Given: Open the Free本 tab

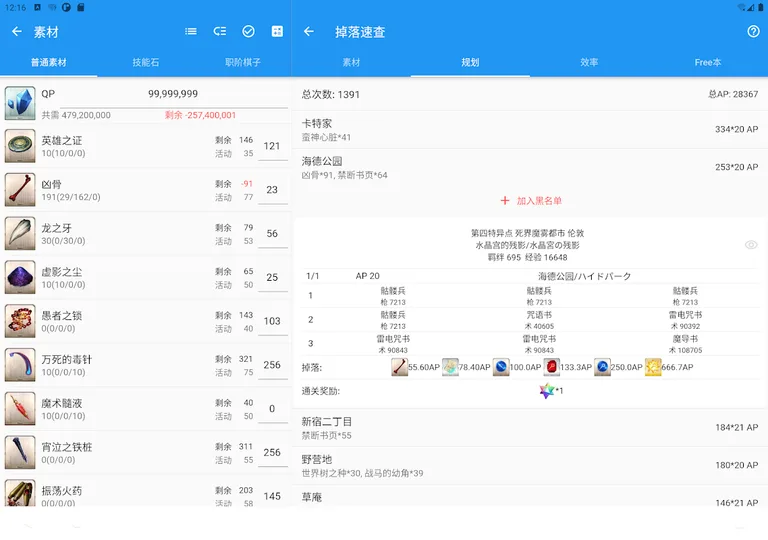Looking at the screenshot, I should [x=708, y=62].
